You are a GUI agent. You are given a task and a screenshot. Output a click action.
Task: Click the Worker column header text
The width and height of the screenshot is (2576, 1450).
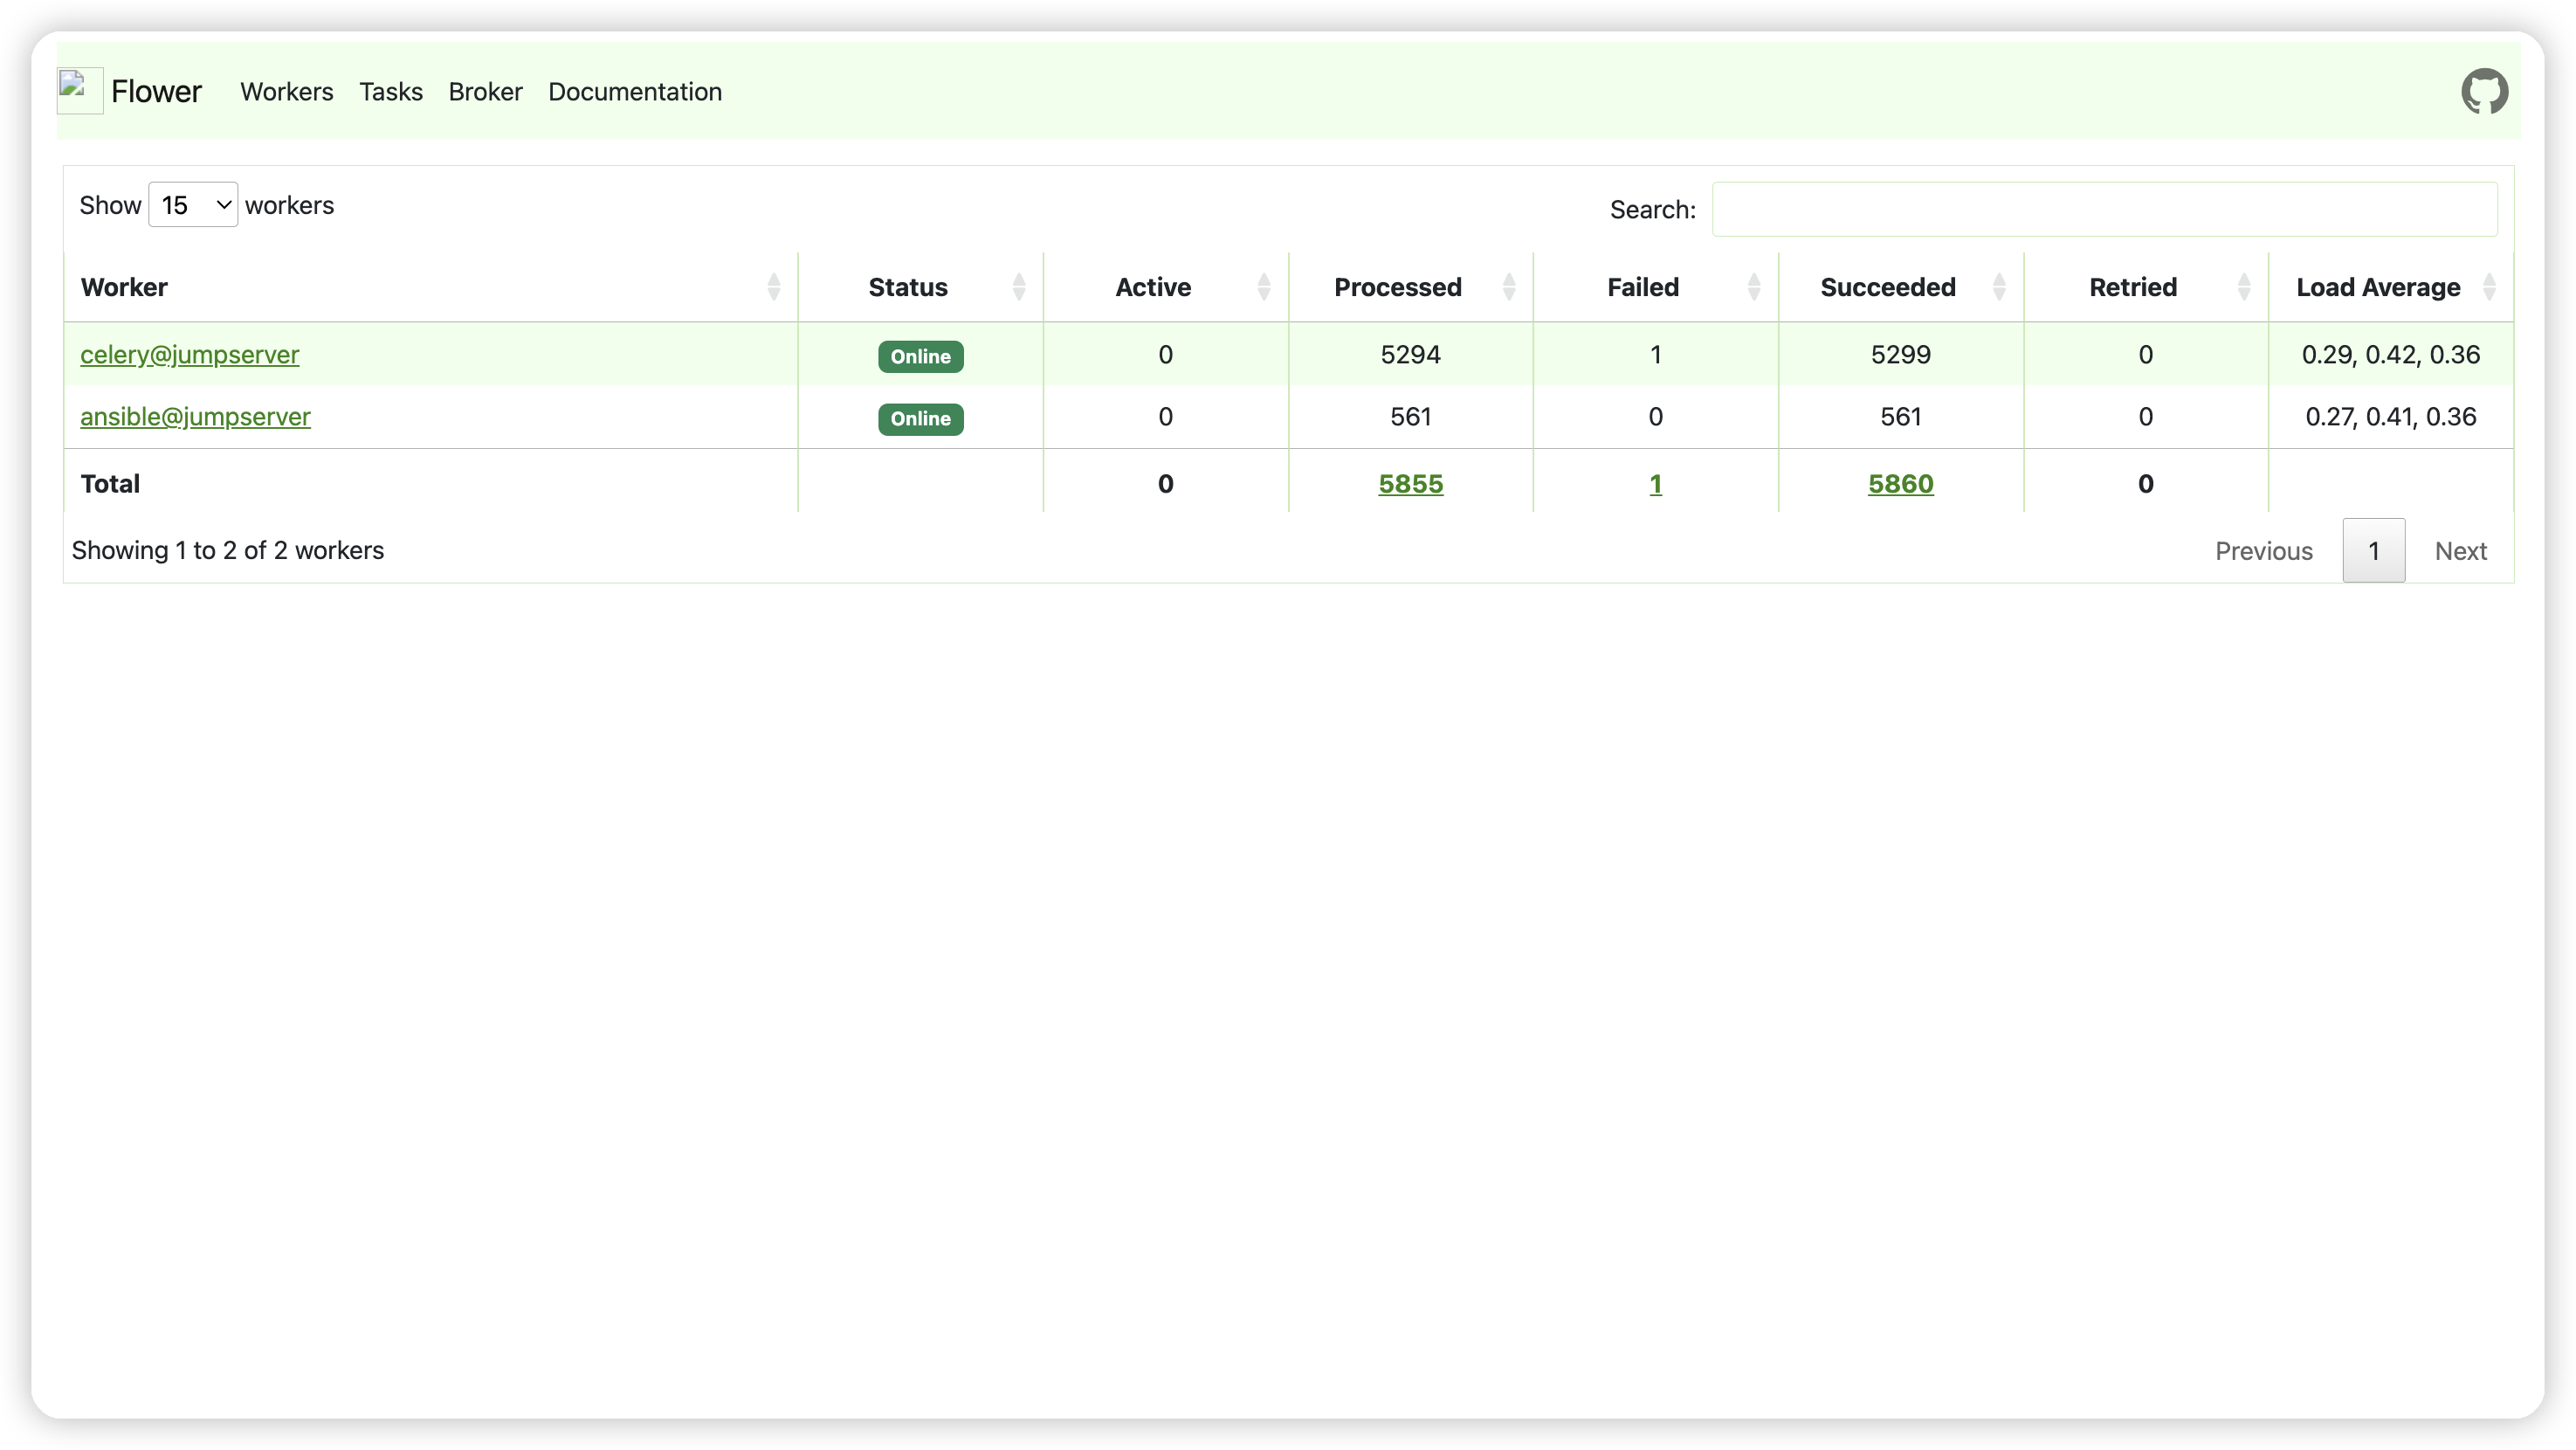pyautogui.click(x=124, y=287)
